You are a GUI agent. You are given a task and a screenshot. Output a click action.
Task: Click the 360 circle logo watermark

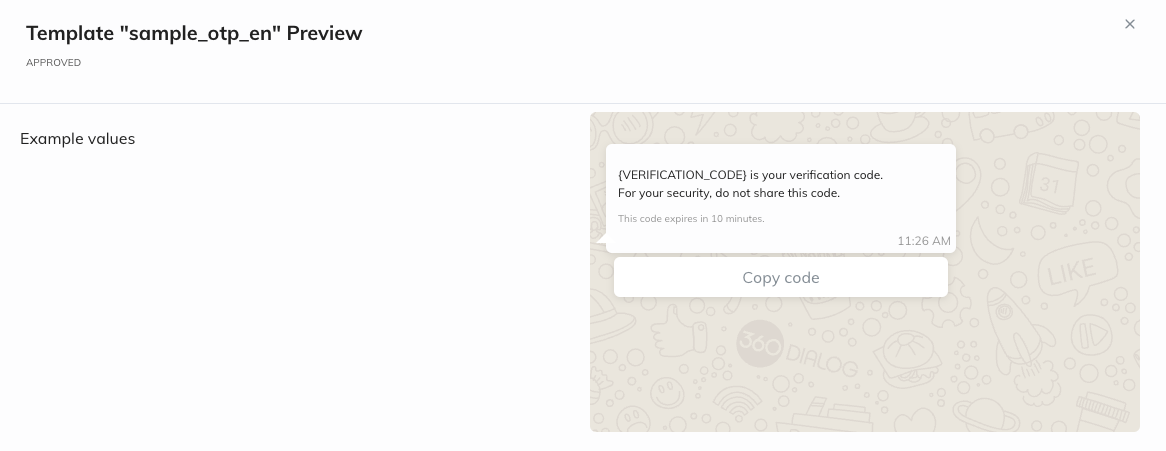[x=760, y=343]
